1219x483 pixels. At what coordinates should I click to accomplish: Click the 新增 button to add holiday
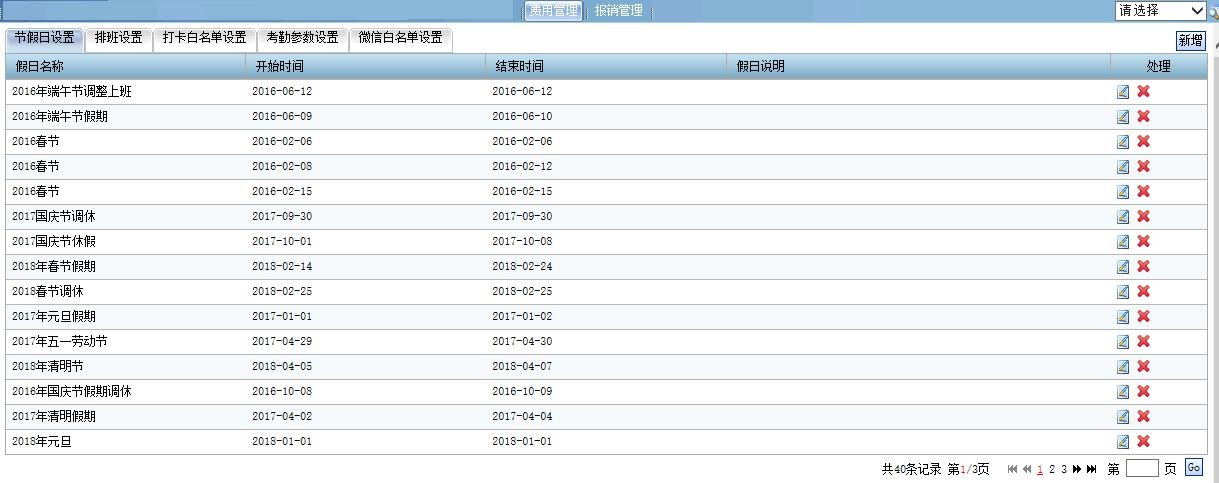[x=1190, y=41]
